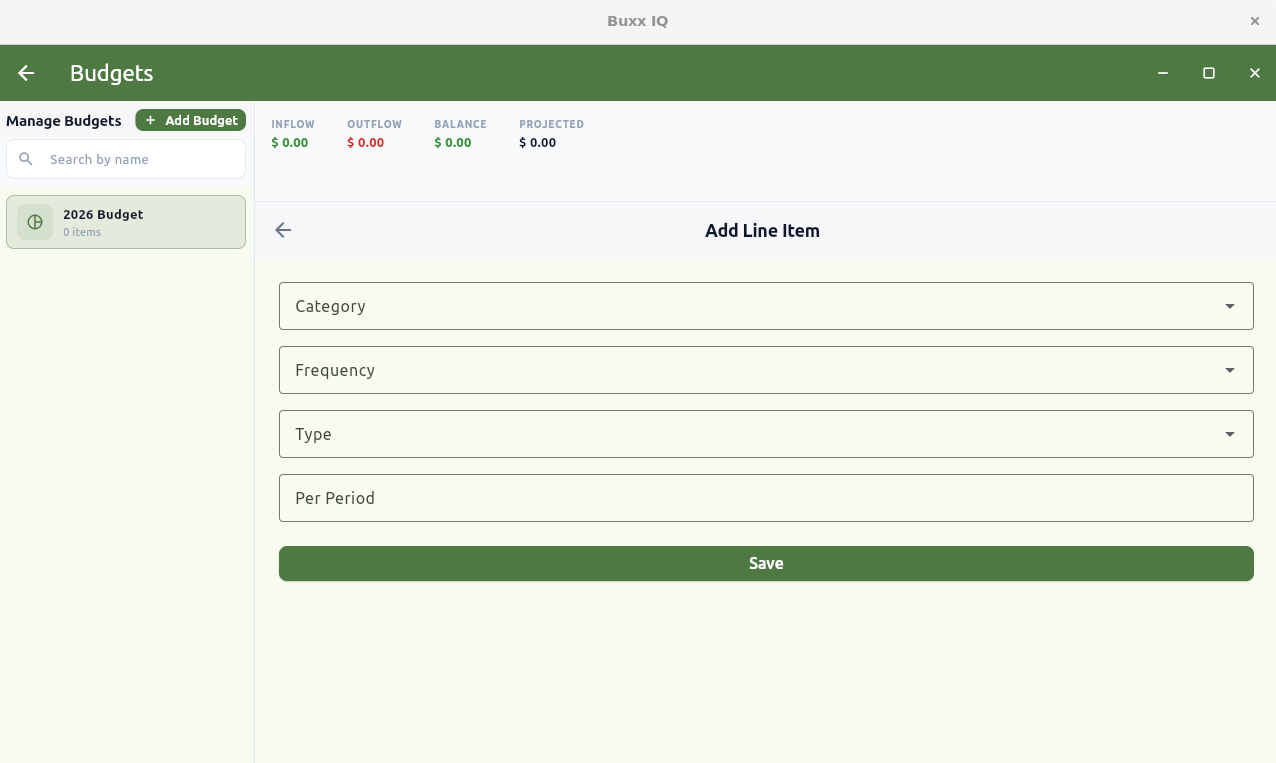This screenshot has height=763, width=1276.
Task: Click the pie chart icon of 2026 Budget
Action: pos(35,222)
